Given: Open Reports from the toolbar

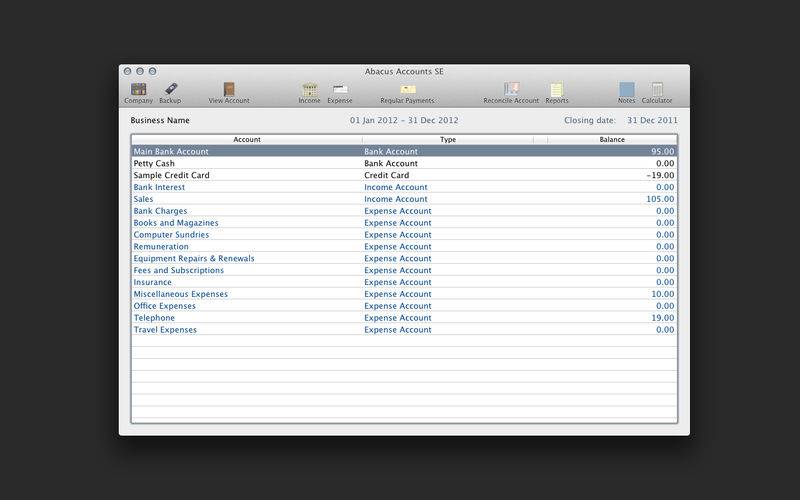Looking at the screenshot, I should pyautogui.click(x=557, y=93).
